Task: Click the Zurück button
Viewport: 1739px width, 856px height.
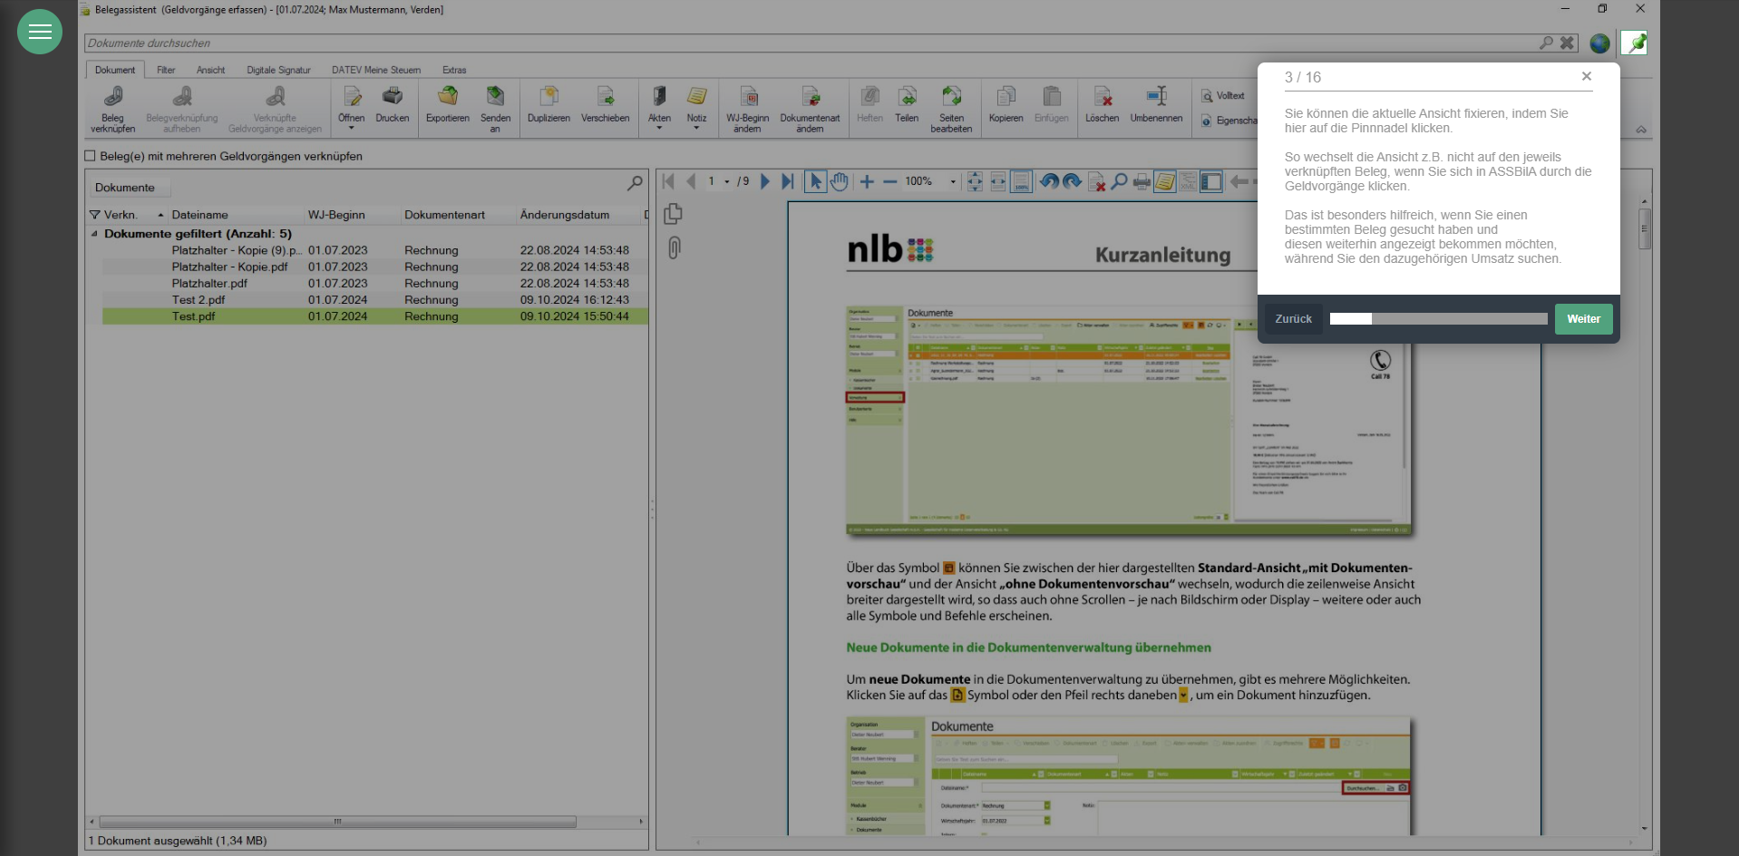Action: click(1293, 319)
